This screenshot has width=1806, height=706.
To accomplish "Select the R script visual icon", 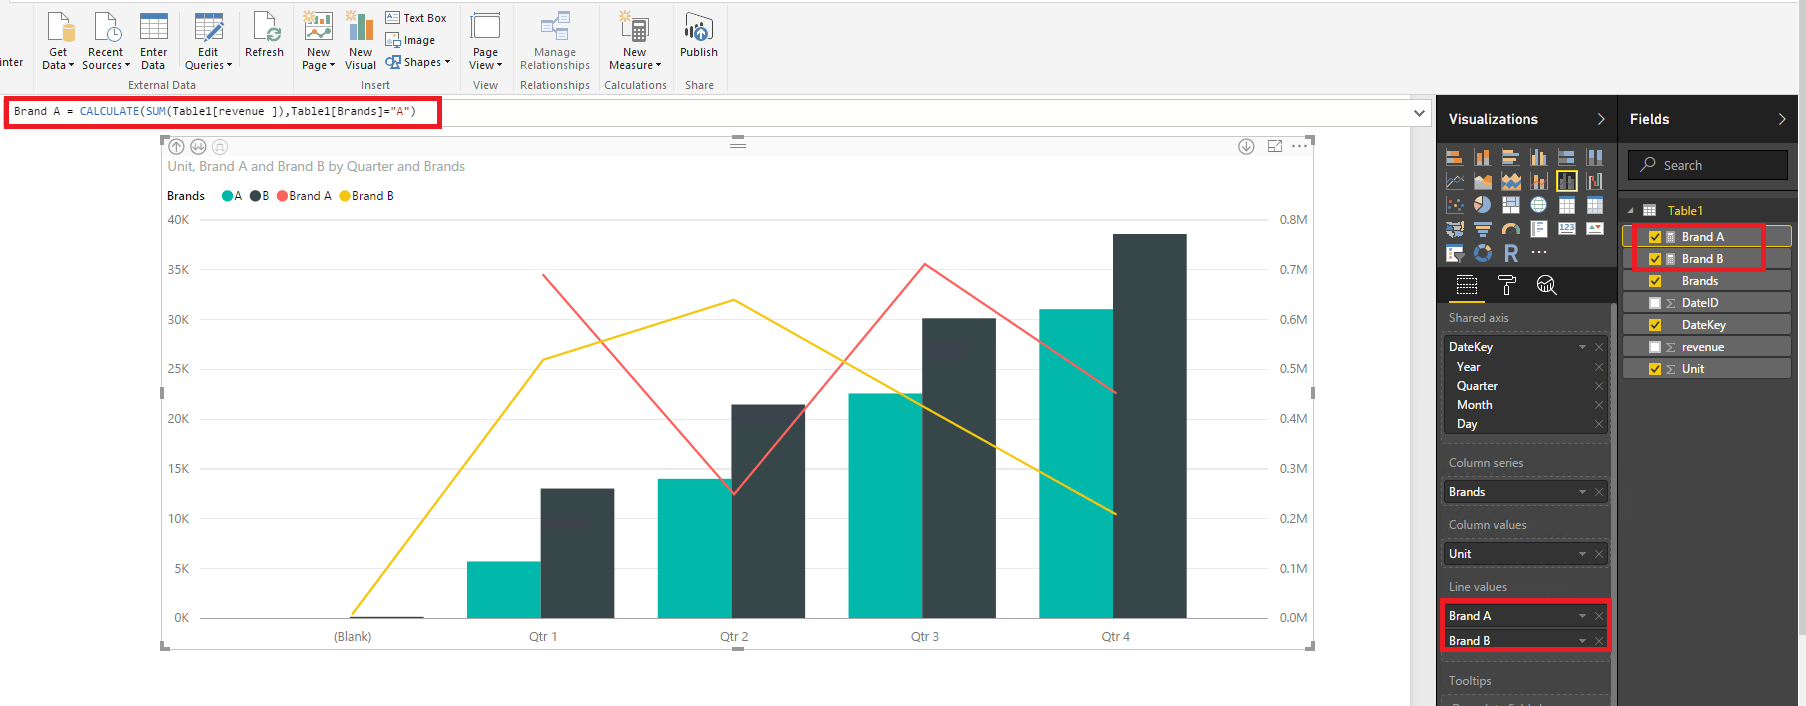I will tap(1511, 253).
